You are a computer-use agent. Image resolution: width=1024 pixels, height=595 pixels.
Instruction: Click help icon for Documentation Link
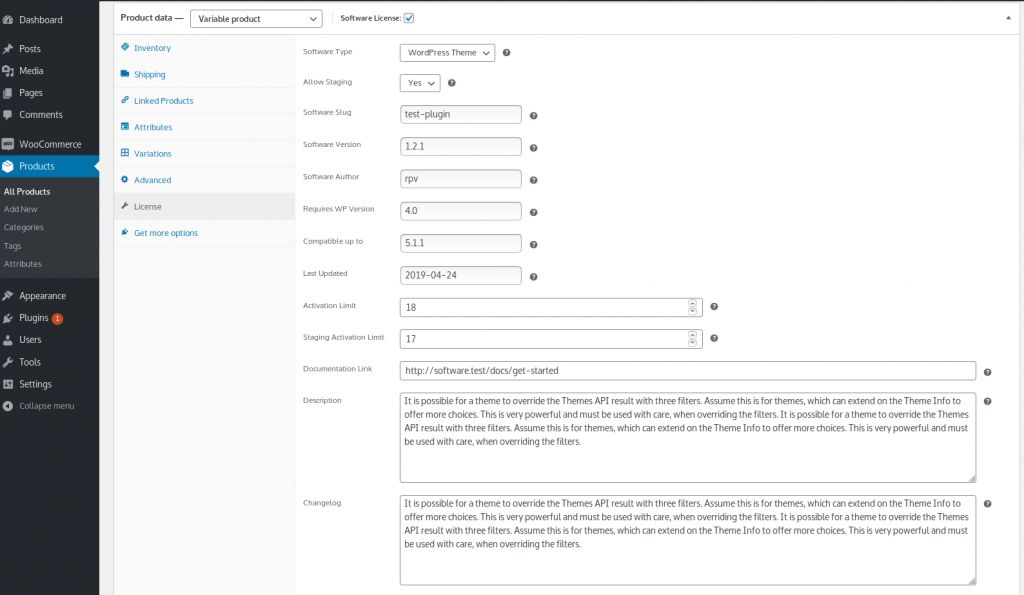(987, 372)
